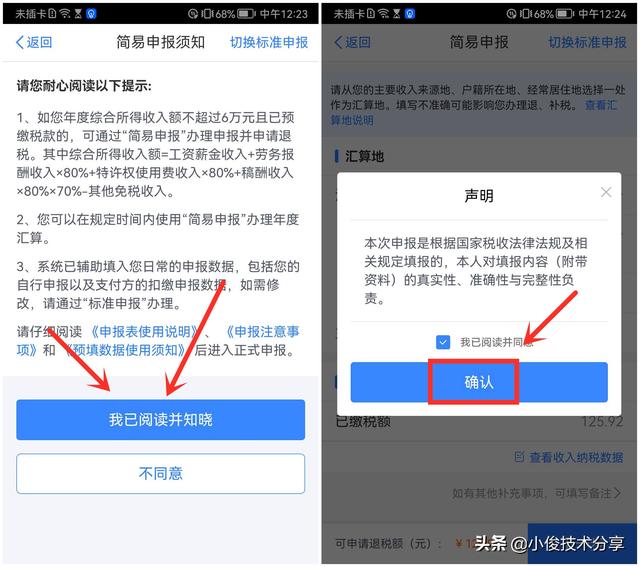640x567 pixels.
Task: Open the 《预填数据使用须知》 link
Action: [x=124, y=350]
